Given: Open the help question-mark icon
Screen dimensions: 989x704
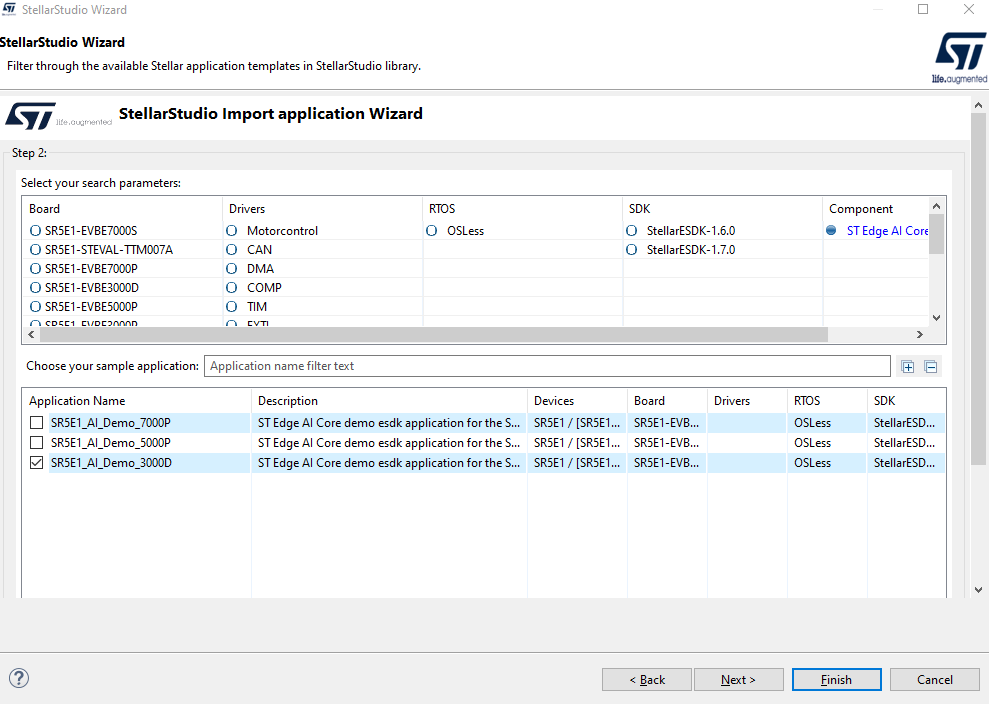Looking at the screenshot, I should [x=18, y=678].
